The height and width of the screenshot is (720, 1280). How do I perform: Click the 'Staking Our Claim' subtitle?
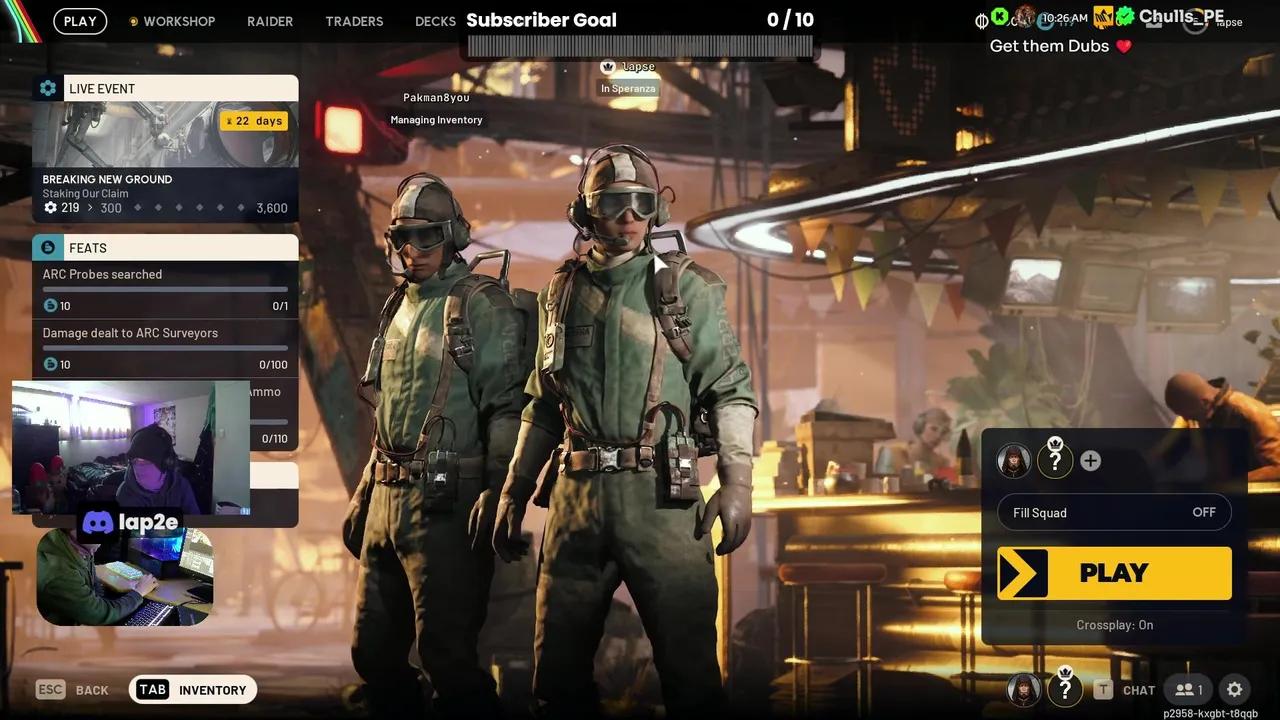[85, 194]
